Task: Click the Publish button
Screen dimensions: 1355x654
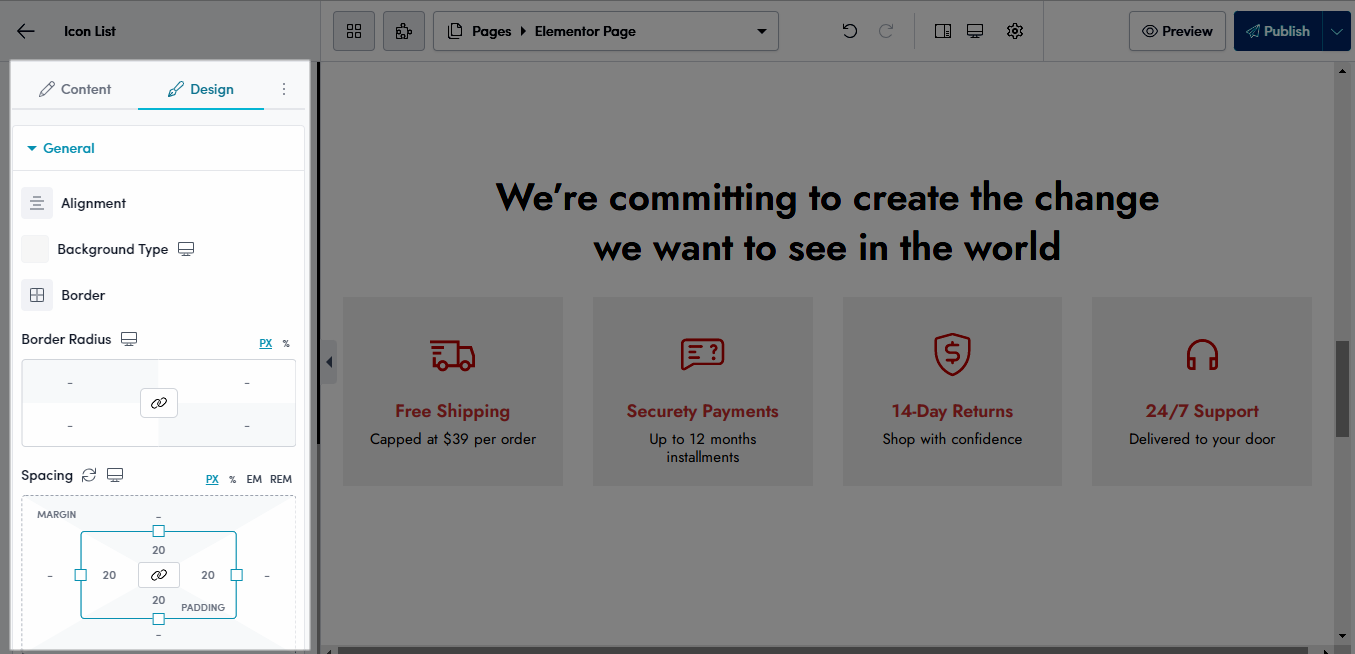Action: (1278, 31)
